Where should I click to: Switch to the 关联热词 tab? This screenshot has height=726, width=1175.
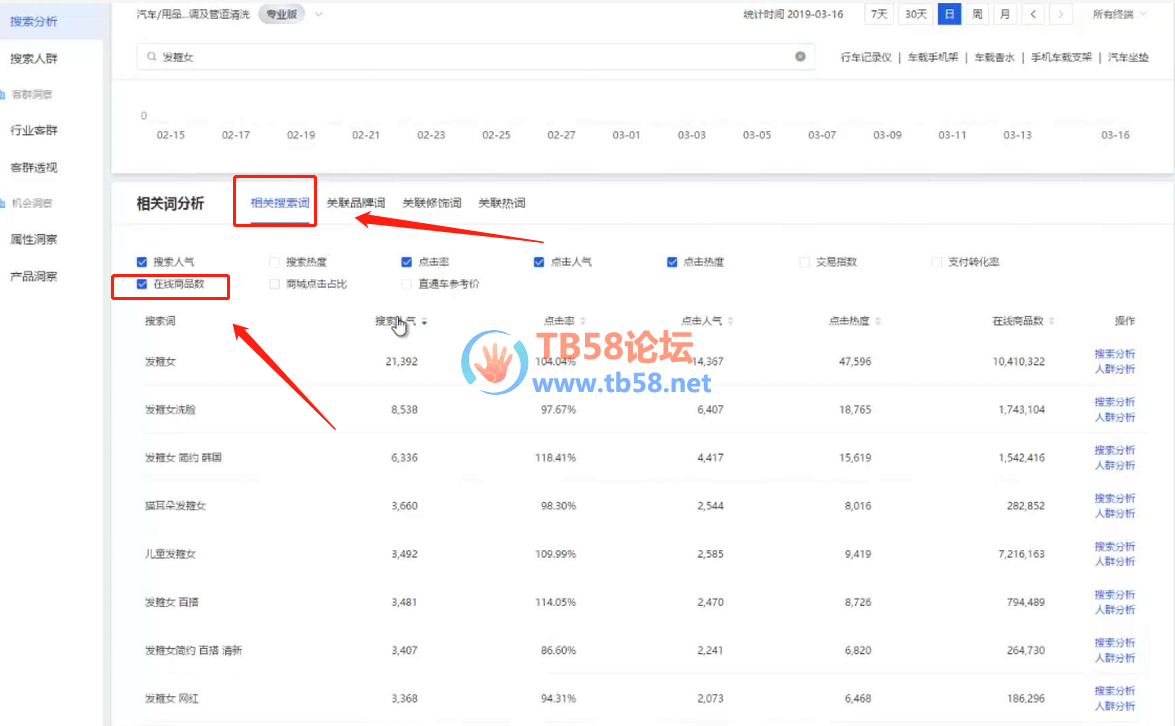[x=501, y=203]
